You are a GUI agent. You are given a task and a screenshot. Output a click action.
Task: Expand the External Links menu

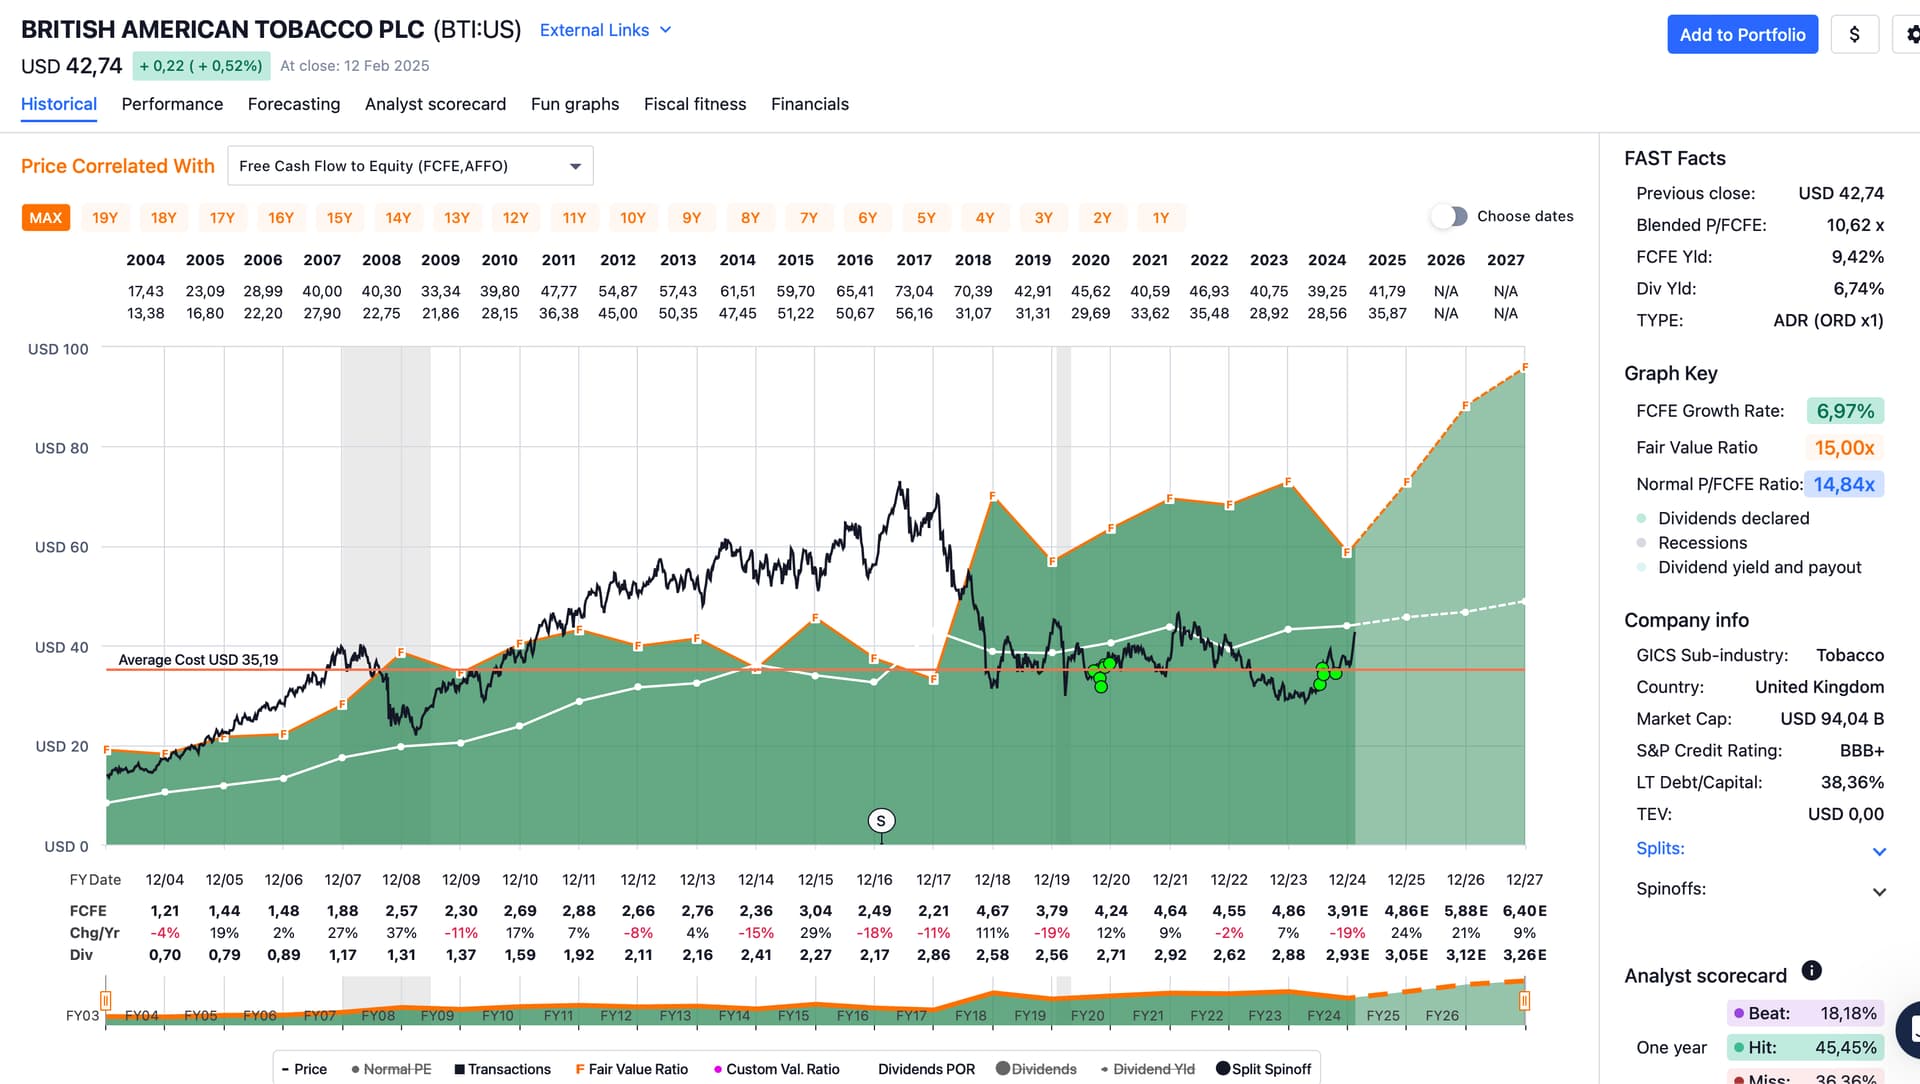point(605,30)
